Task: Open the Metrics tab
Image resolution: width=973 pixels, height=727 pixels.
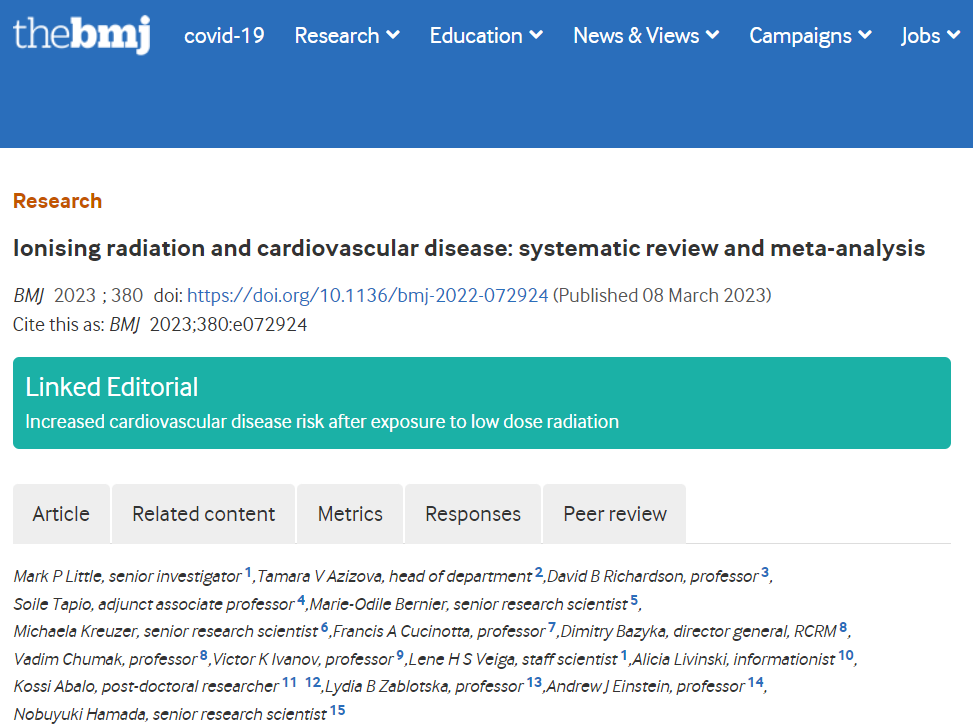Action: [x=350, y=514]
